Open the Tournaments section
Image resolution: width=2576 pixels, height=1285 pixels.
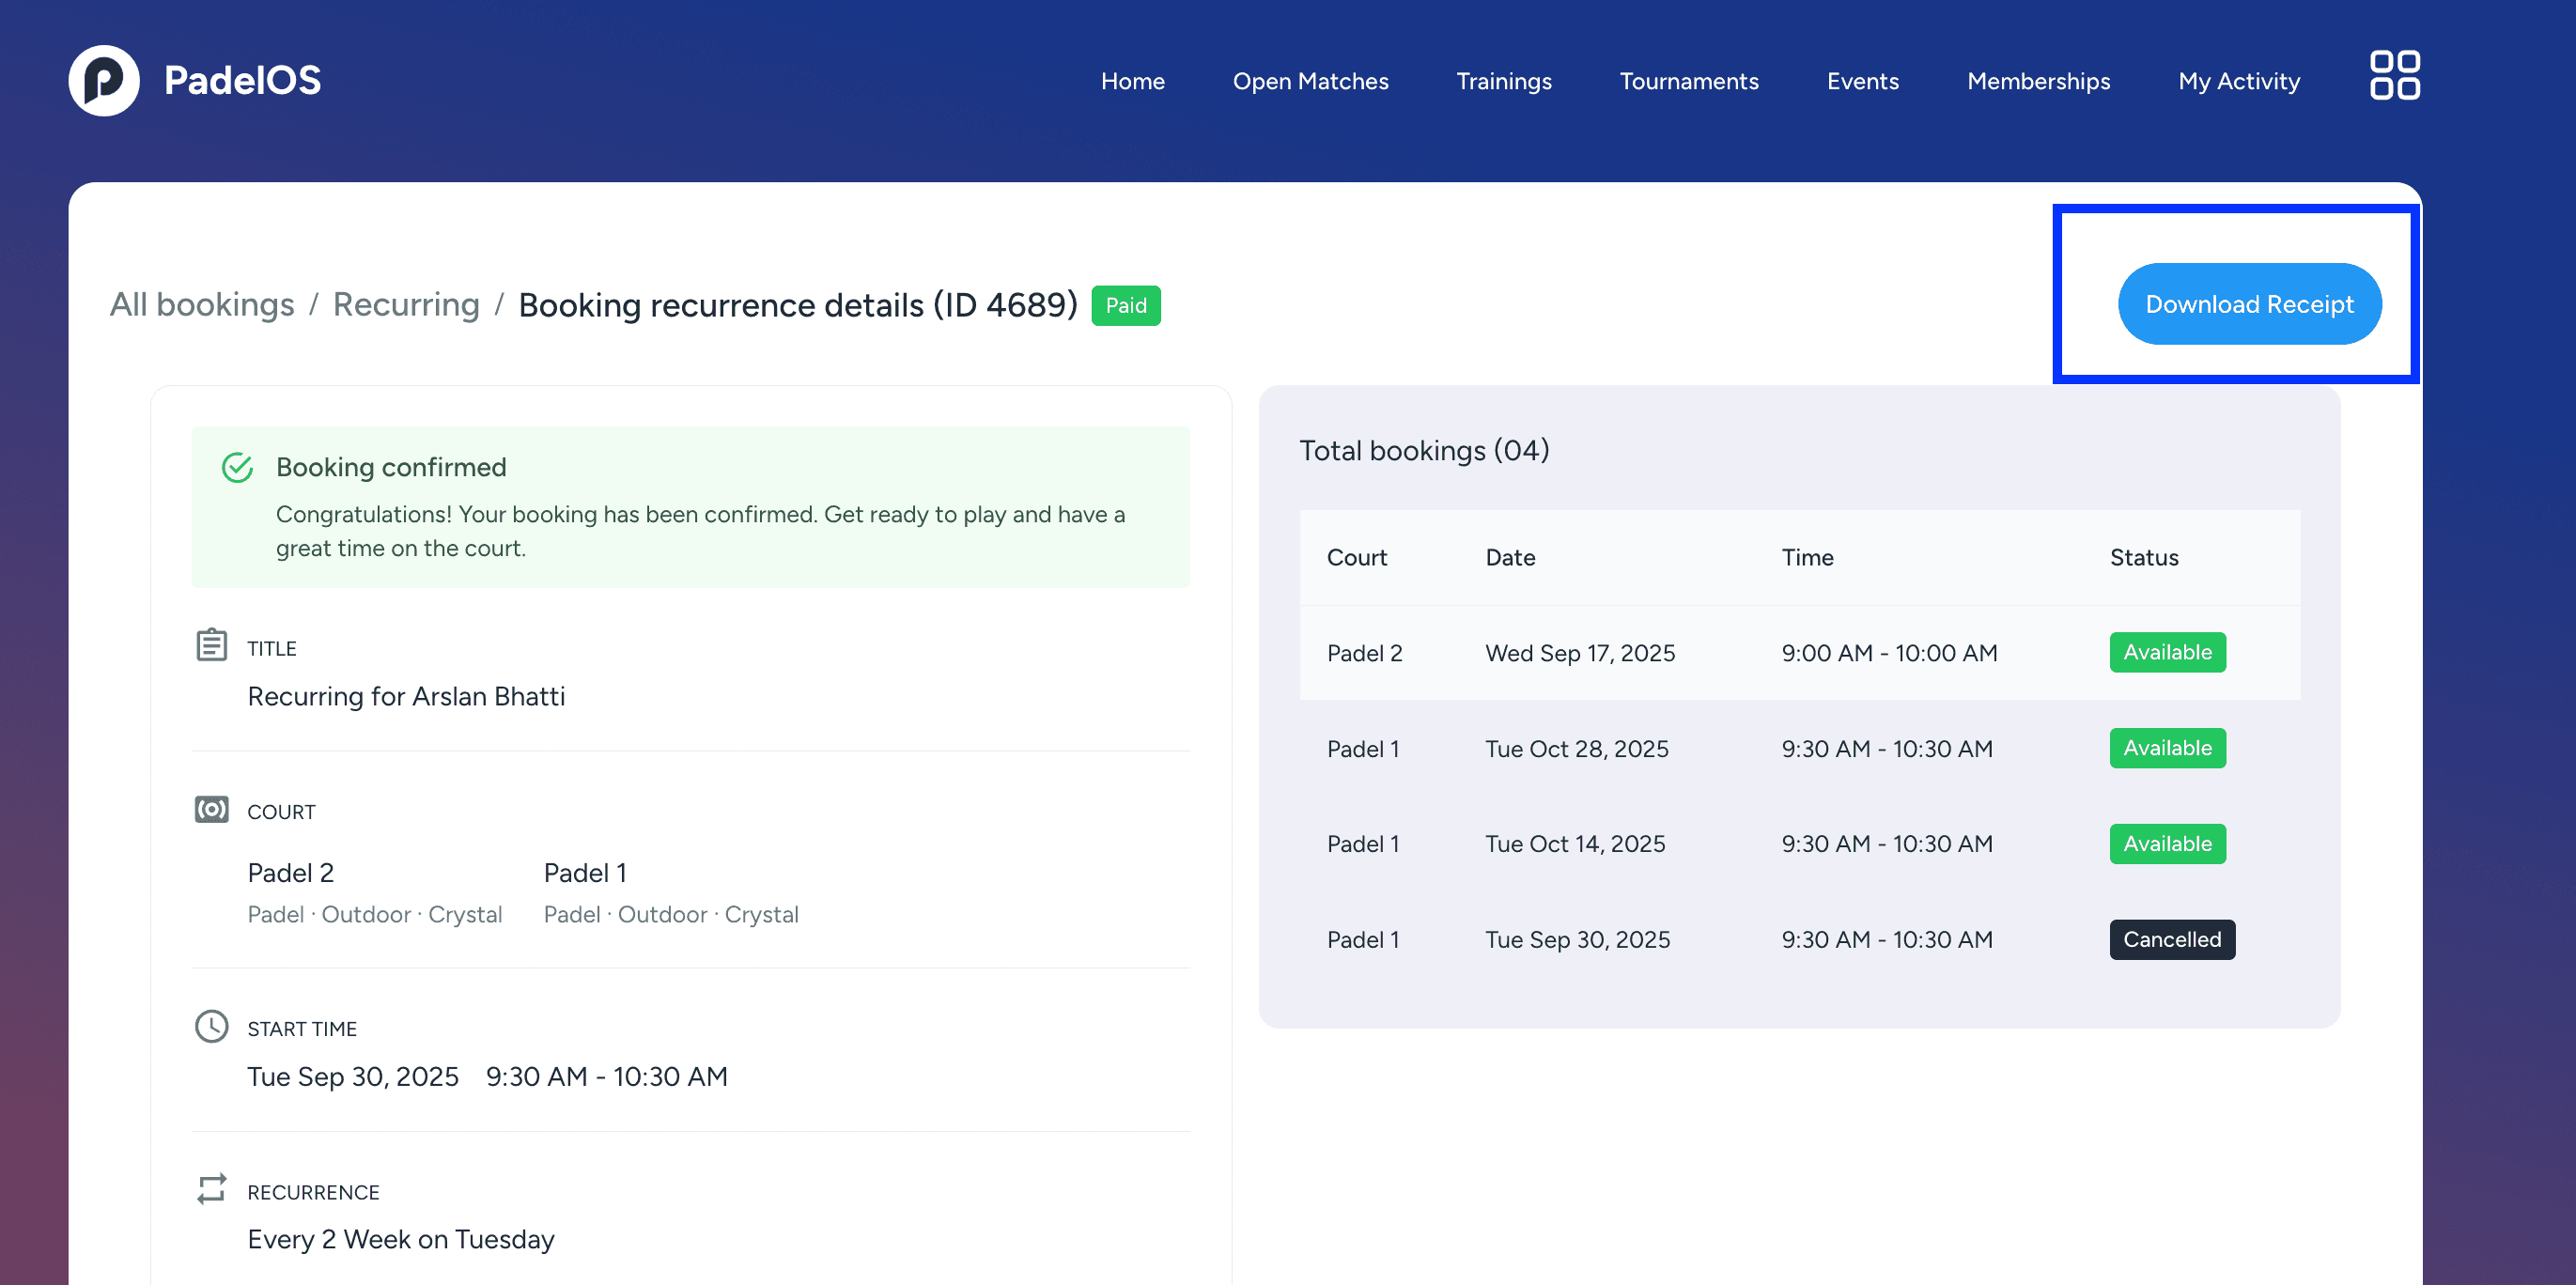click(1688, 81)
